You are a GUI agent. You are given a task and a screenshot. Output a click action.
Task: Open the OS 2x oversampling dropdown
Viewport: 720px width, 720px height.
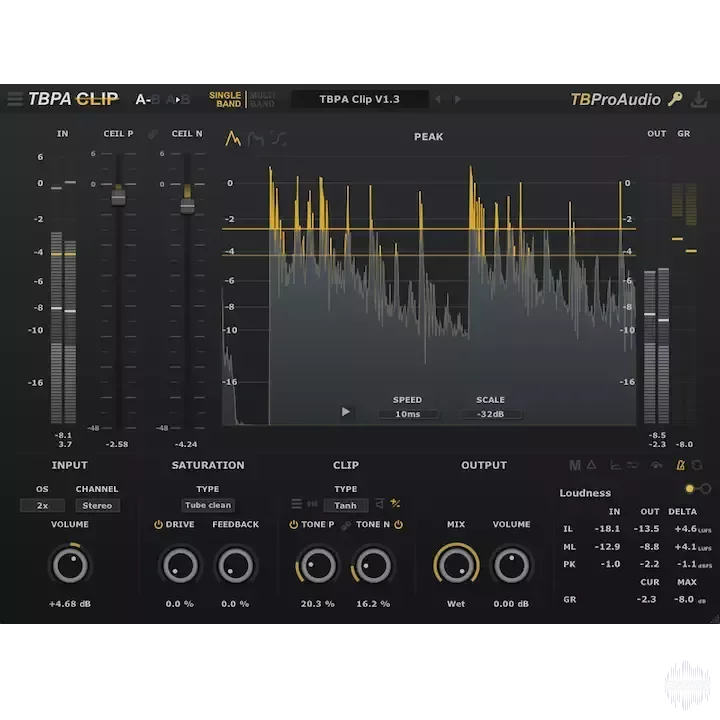coord(42,505)
